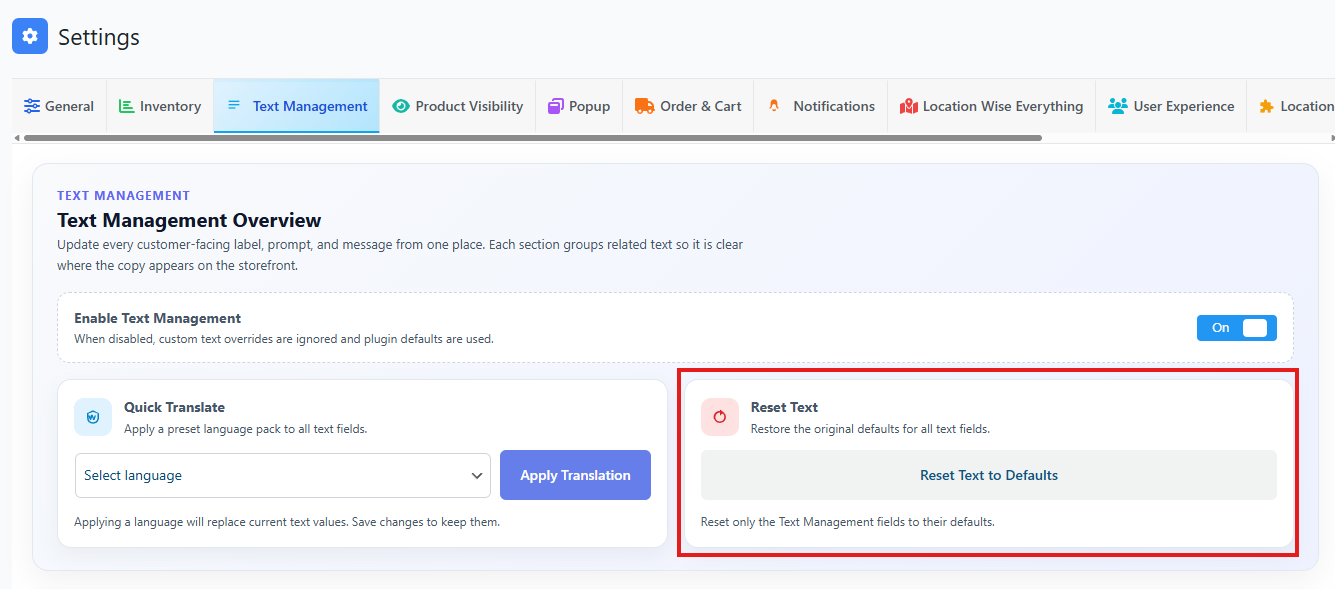
Task: Click the Text Management lines icon
Action: [x=234, y=105]
